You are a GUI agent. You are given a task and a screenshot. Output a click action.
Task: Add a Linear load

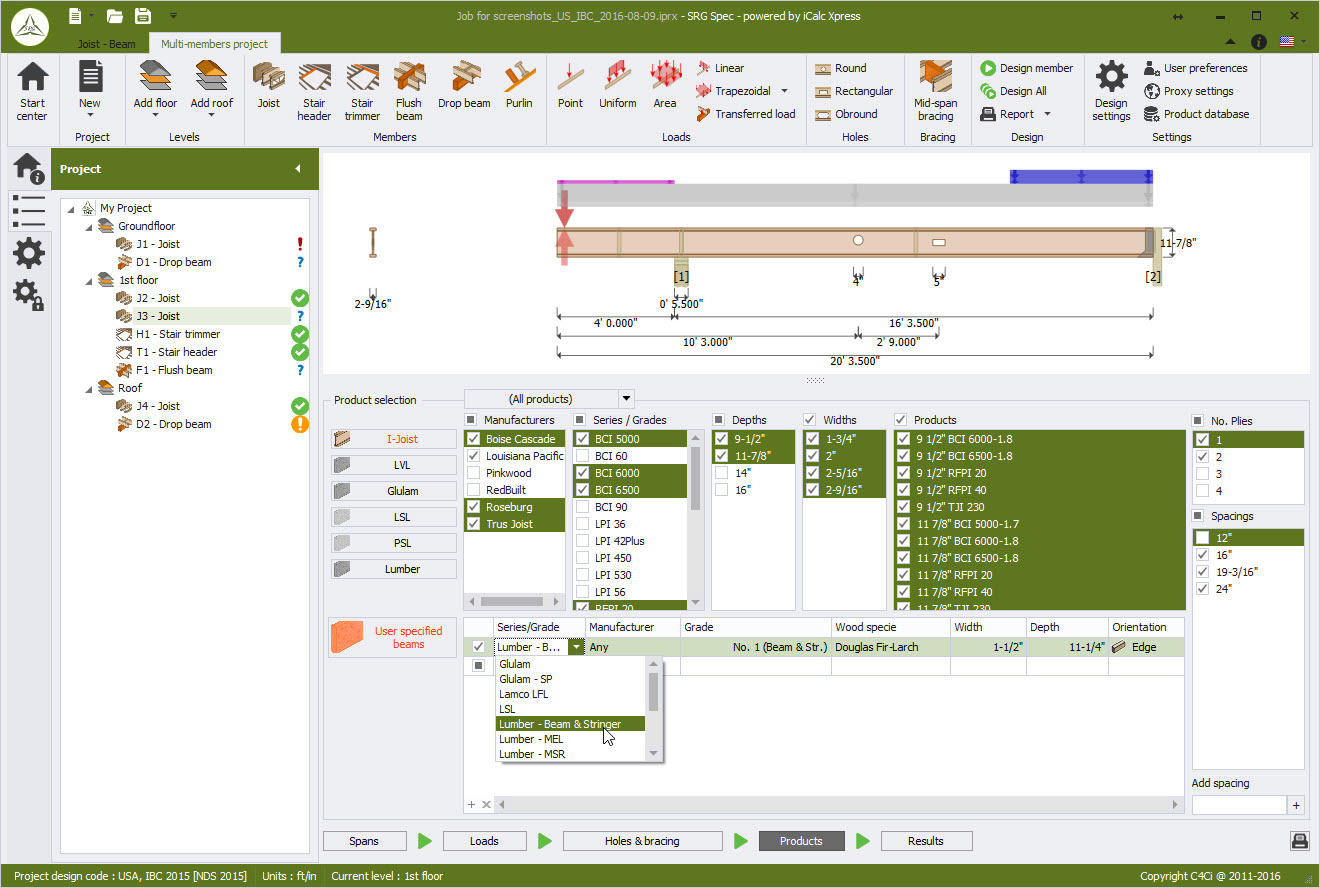click(720, 68)
